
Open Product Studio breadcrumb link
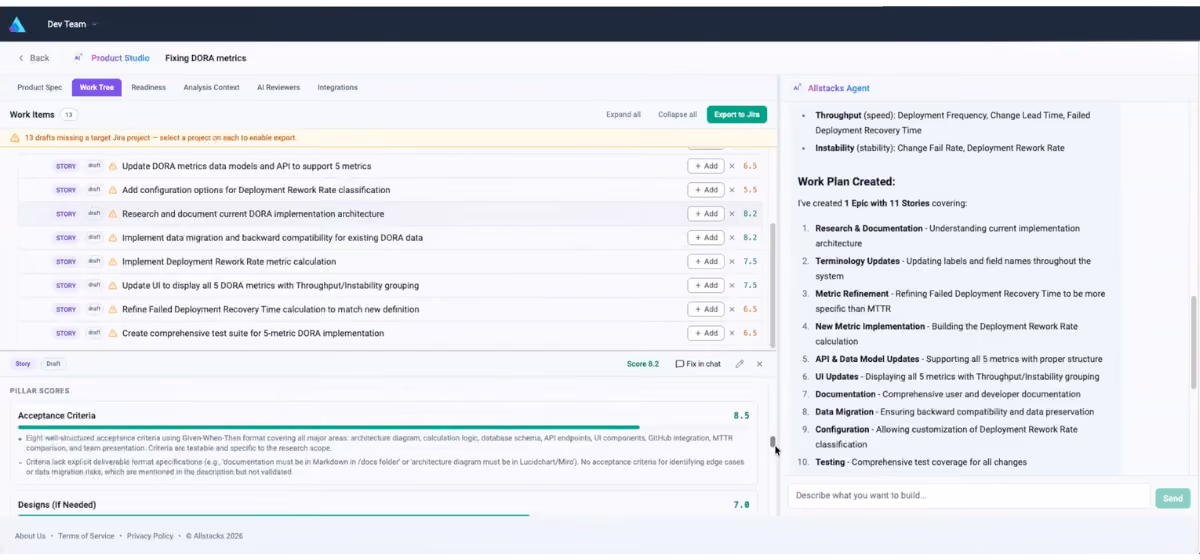coord(120,58)
